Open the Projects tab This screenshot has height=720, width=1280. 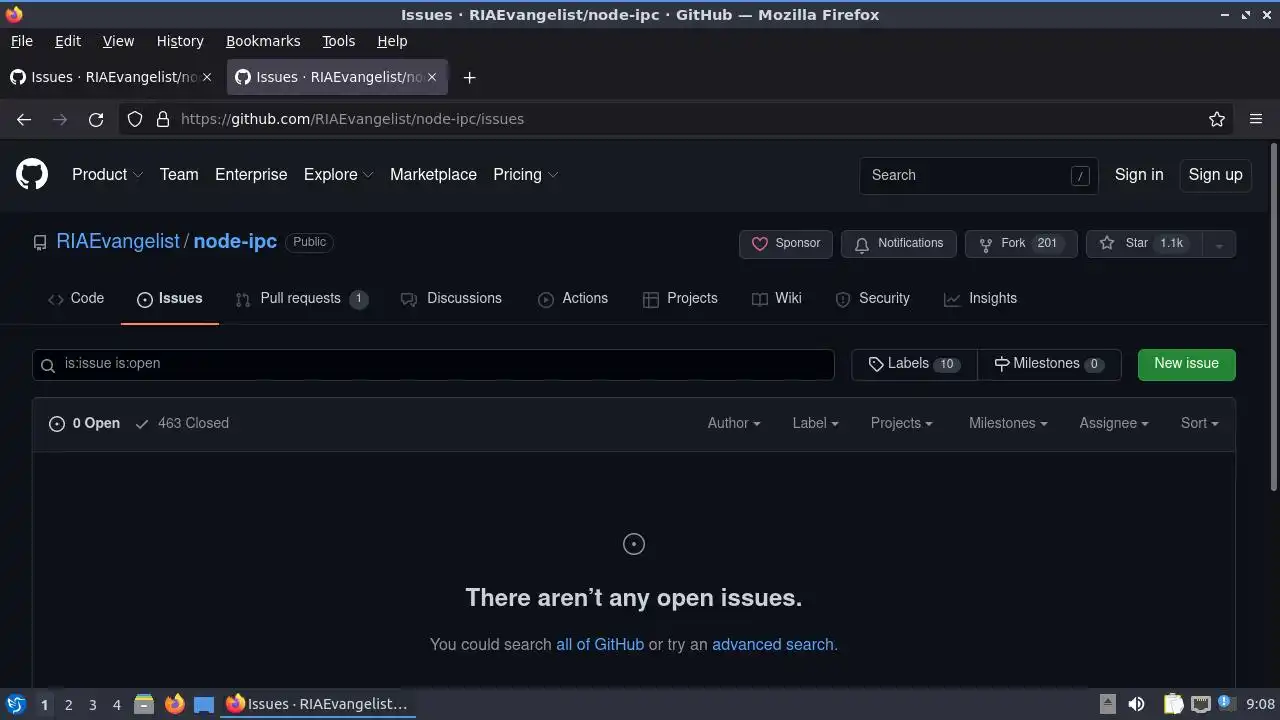pos(680,298)
